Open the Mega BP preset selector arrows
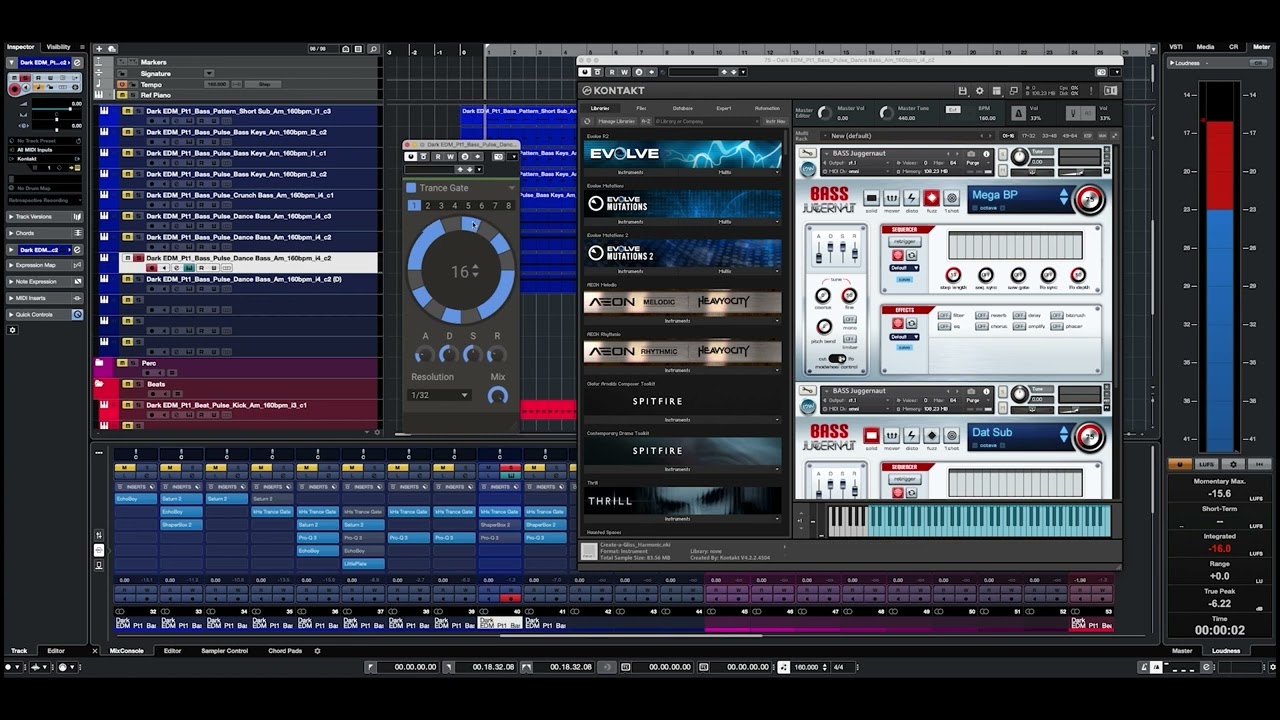The height and width of the screenshot is (720, 1280). (x=1063, y=197)
